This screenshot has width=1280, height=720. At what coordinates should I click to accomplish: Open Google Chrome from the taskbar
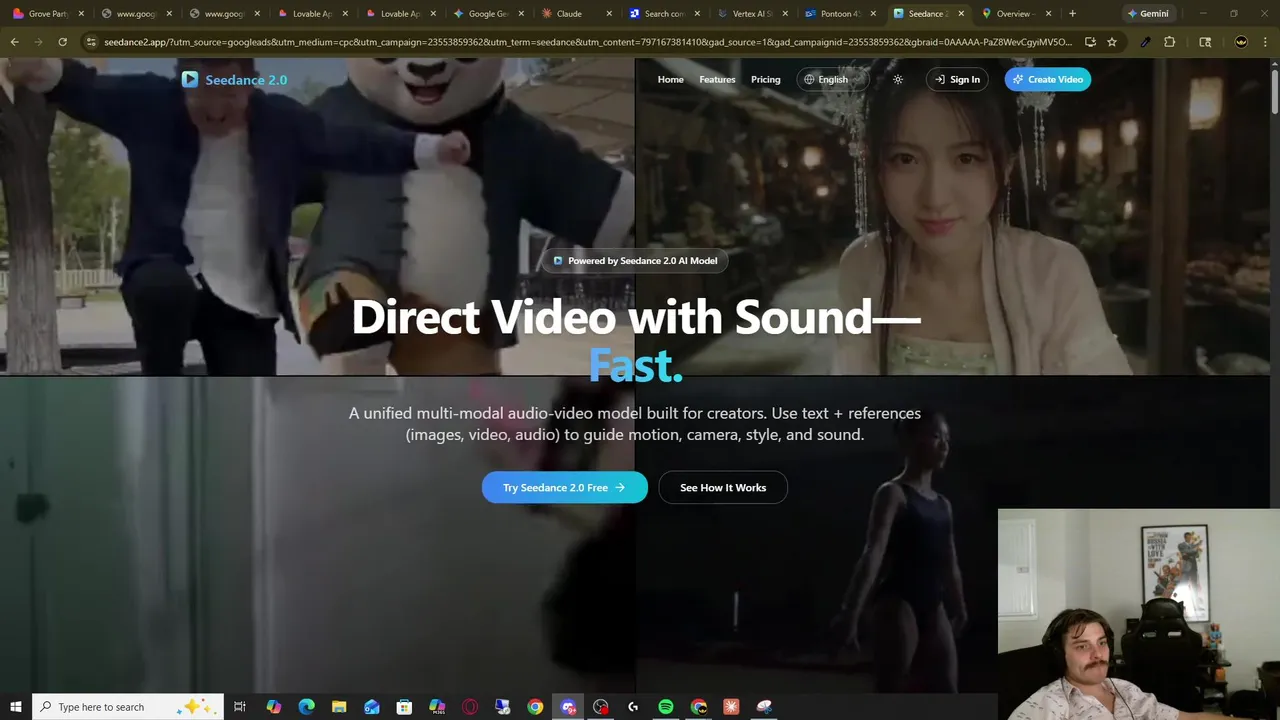(535, 707)
